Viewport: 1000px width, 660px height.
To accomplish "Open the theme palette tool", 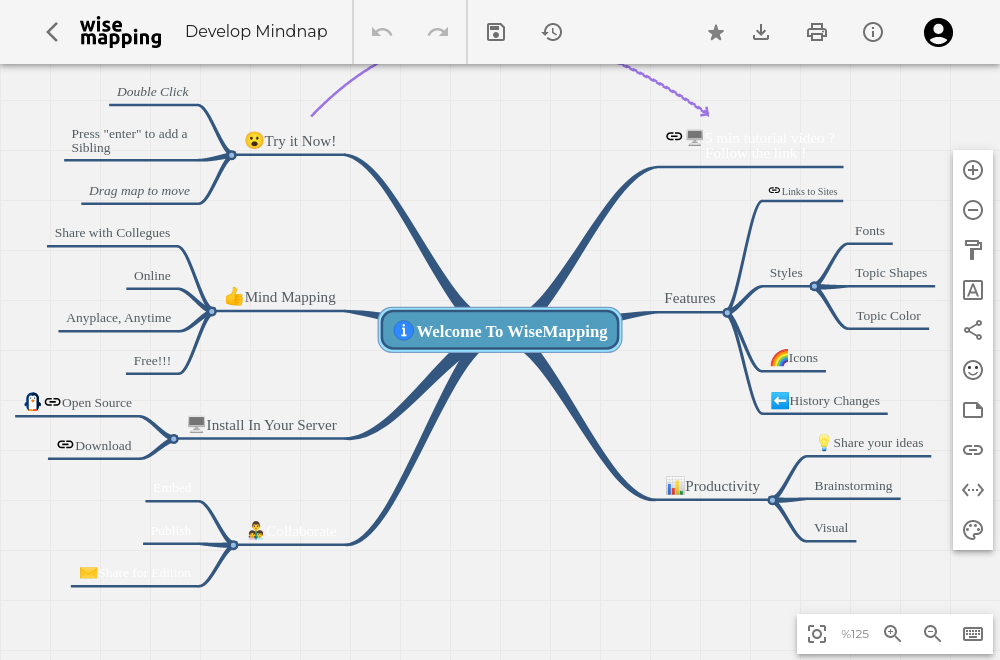I will pyautogui.click(x=973, y=530).
